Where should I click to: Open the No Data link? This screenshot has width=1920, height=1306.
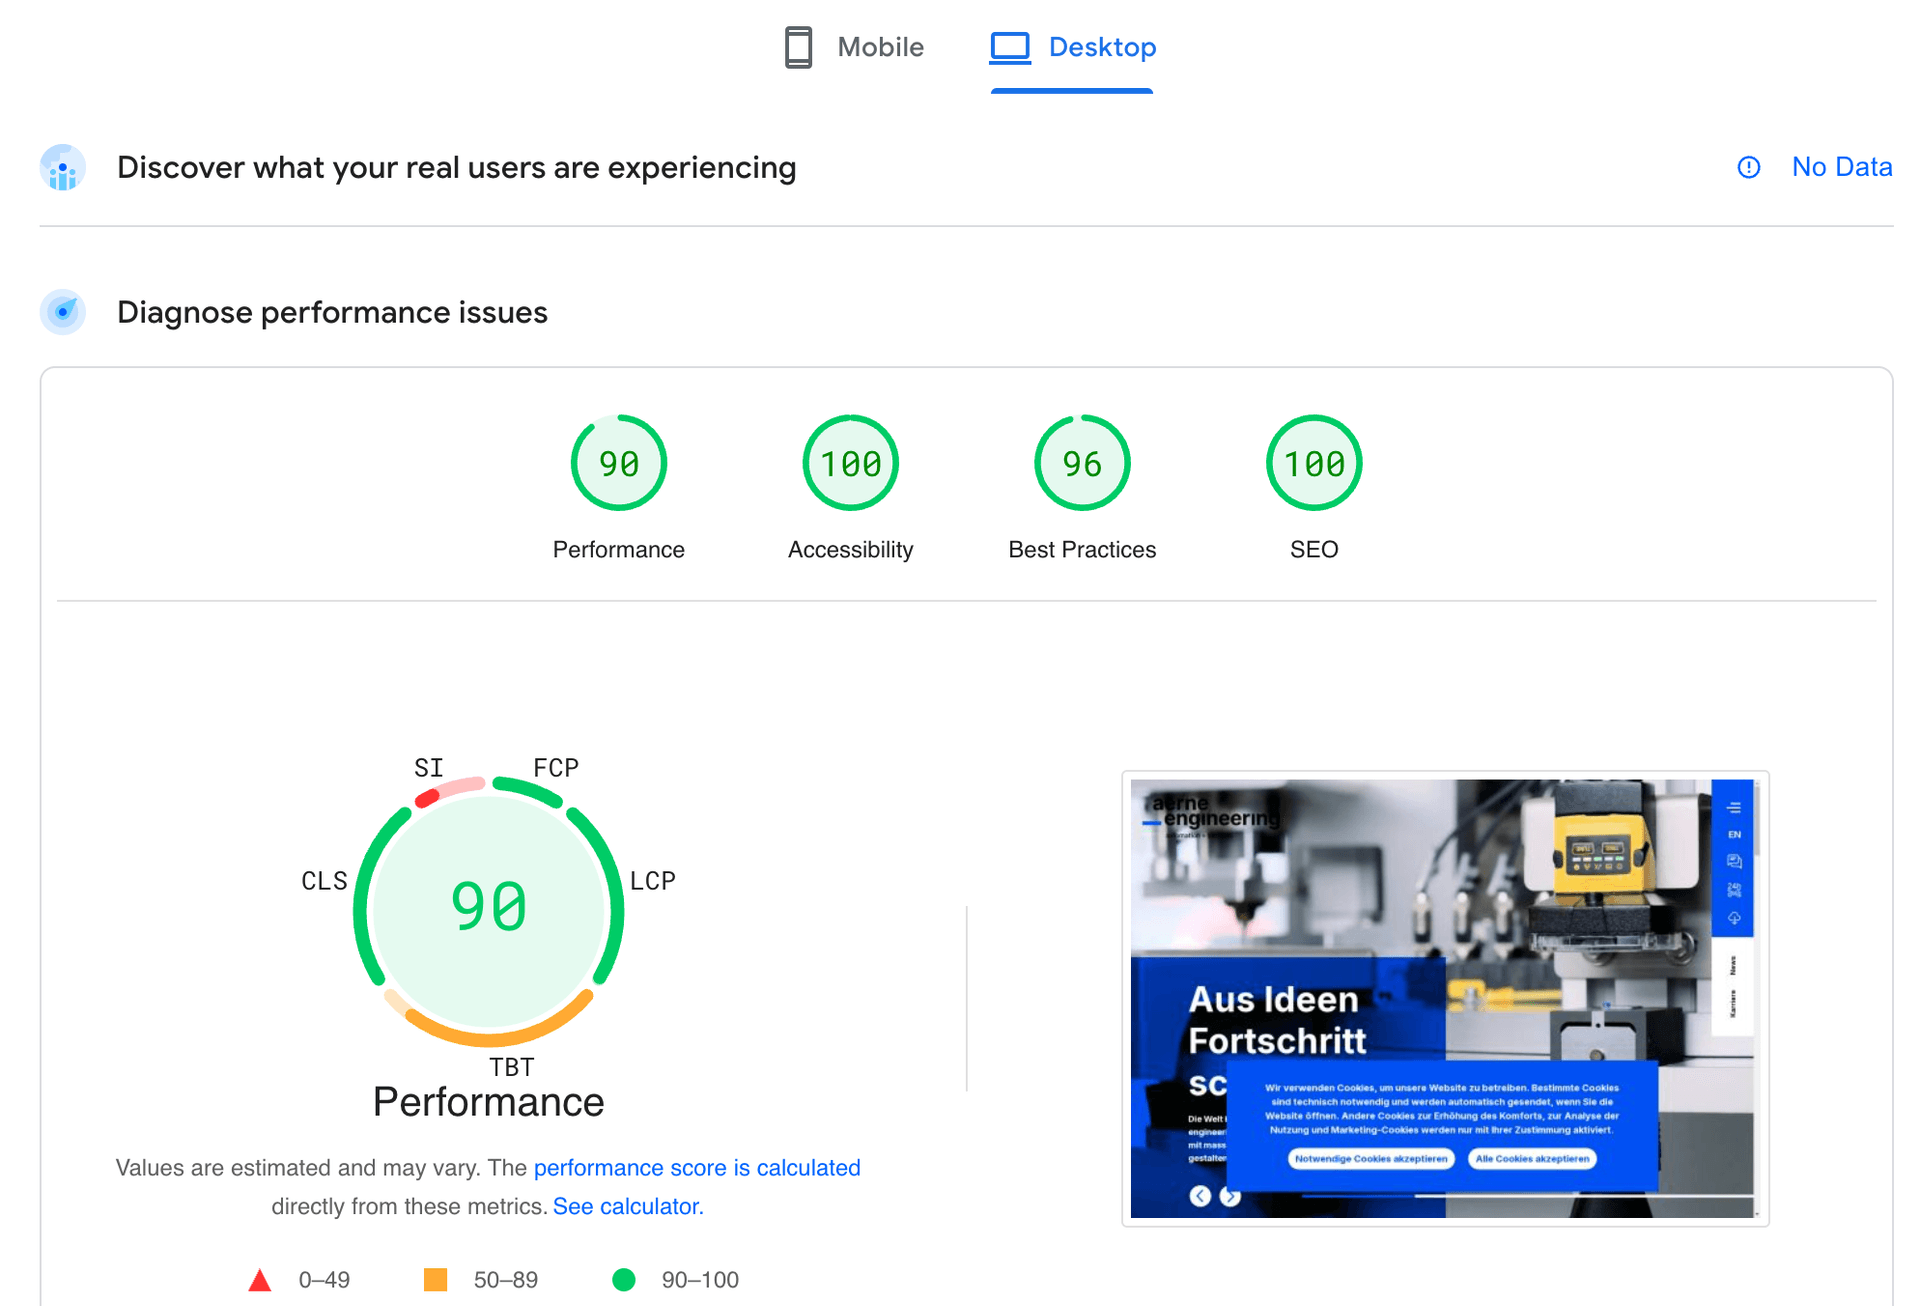pos(1841,167)
